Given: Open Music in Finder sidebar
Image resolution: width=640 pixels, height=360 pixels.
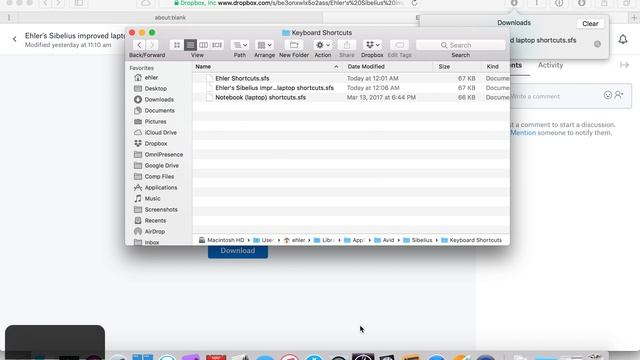Looking at the screenshot, I should point(152,199).
